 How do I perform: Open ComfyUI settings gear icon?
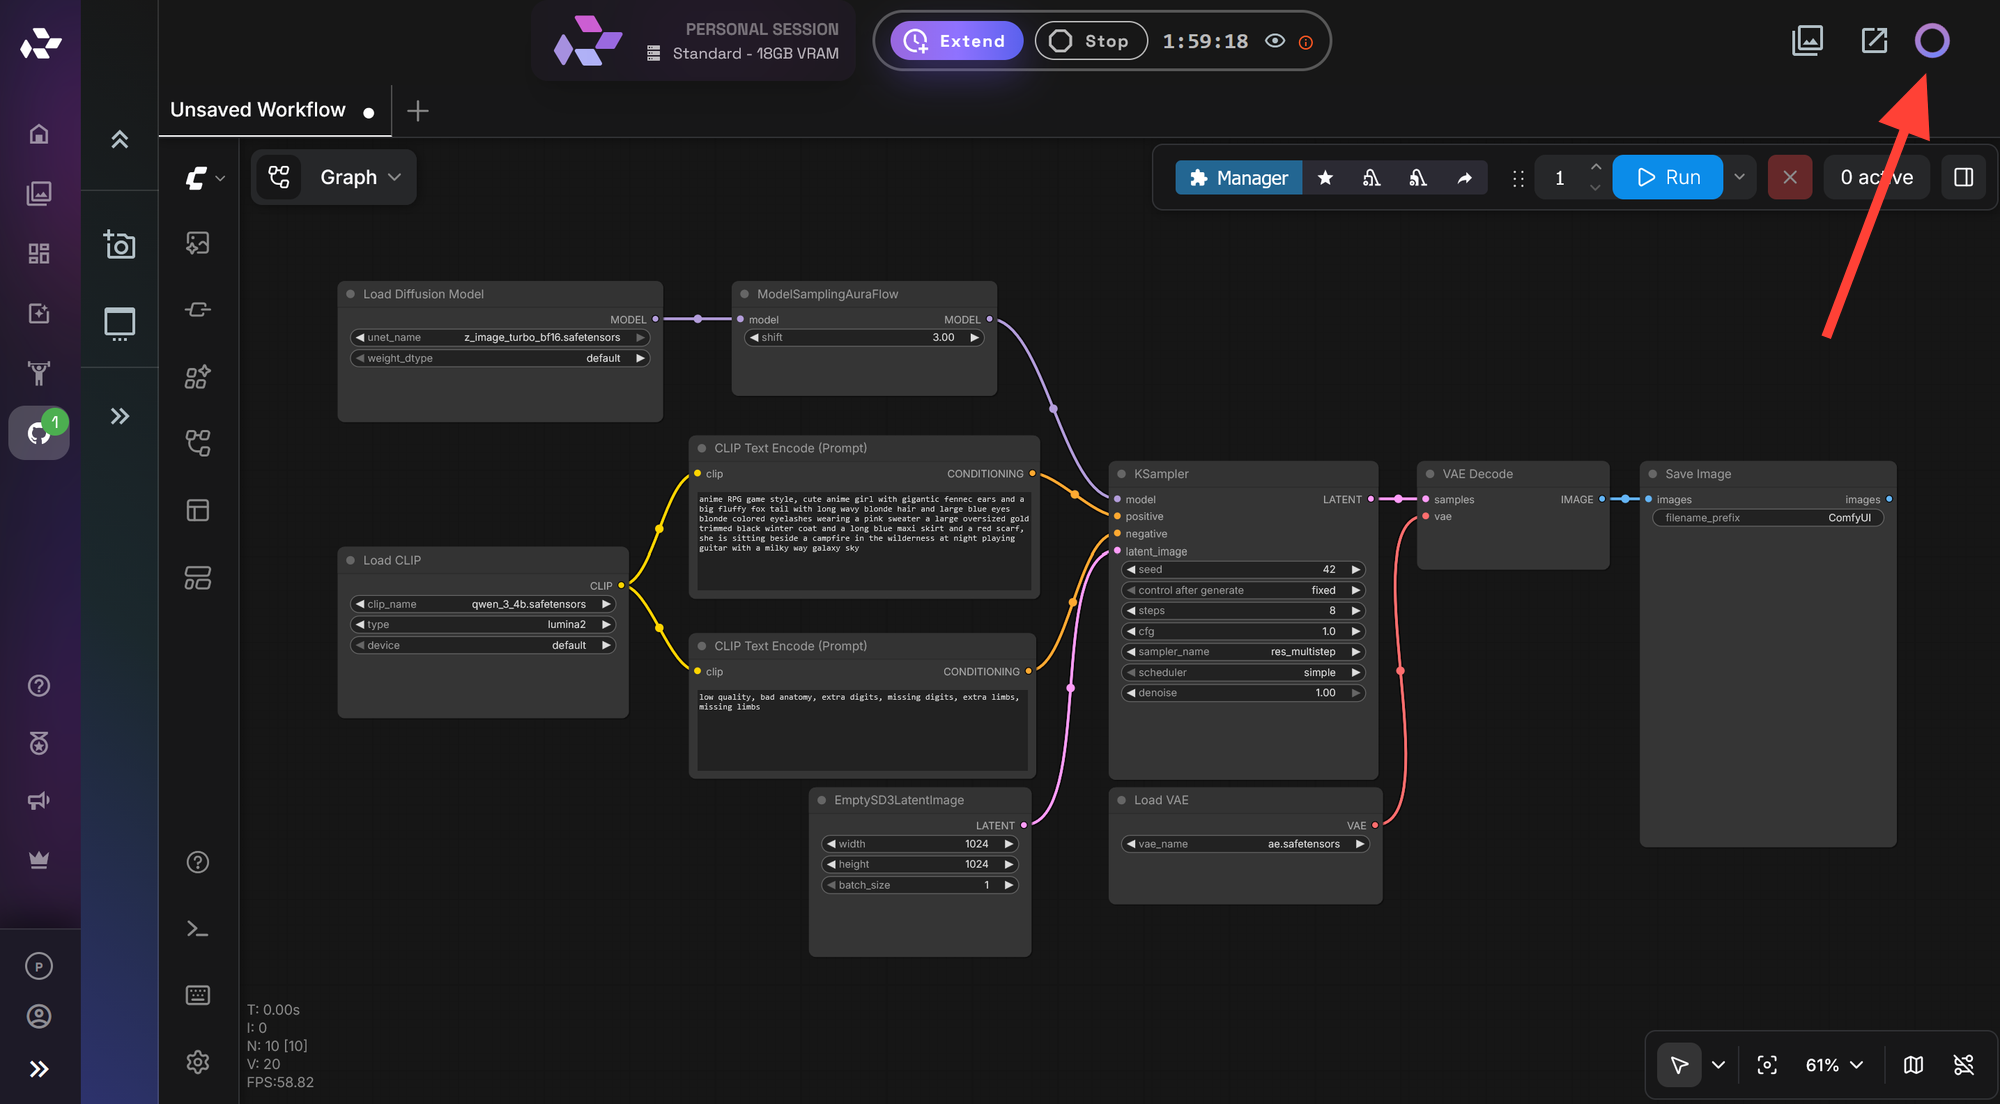click(198, 1062)
